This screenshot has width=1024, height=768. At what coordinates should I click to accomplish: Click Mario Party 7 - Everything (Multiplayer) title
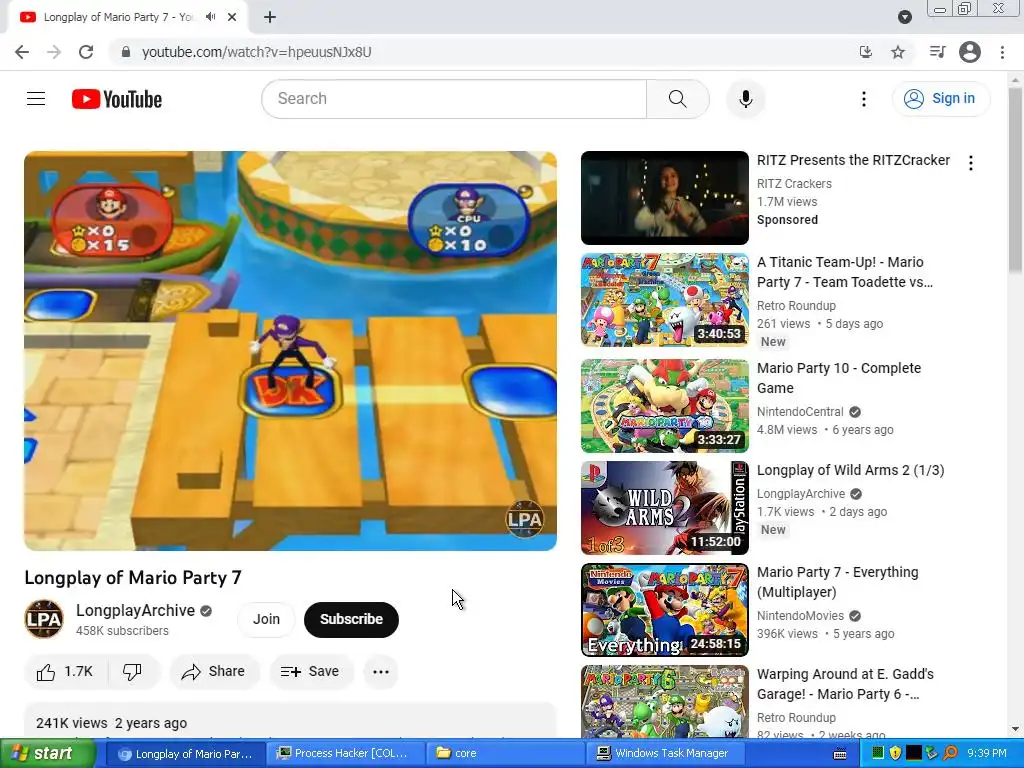click(x=837, y=582)
